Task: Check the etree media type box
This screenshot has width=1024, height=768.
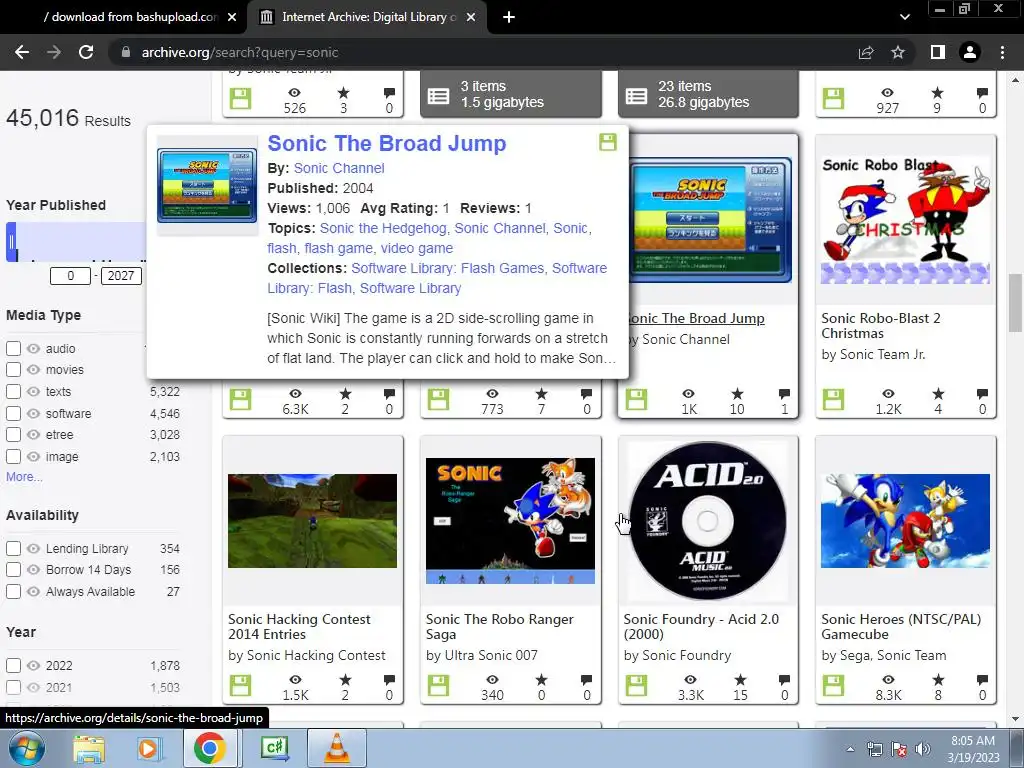Action: 13,435
